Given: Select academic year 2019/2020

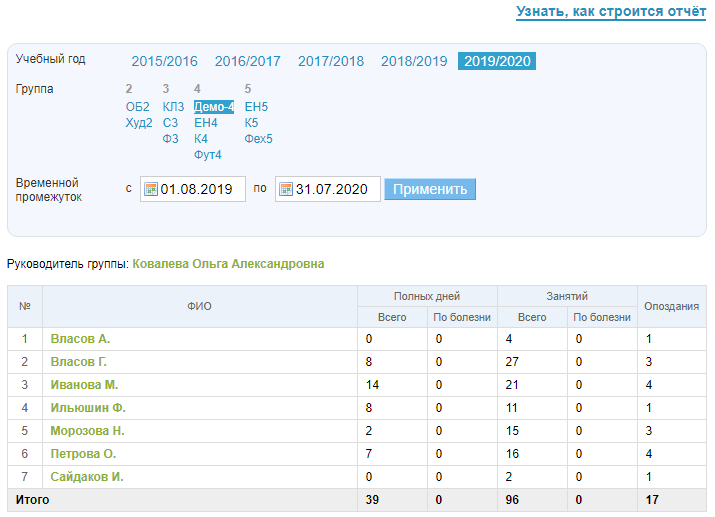Looking at the screenshot, I should [x=497, y=61].
